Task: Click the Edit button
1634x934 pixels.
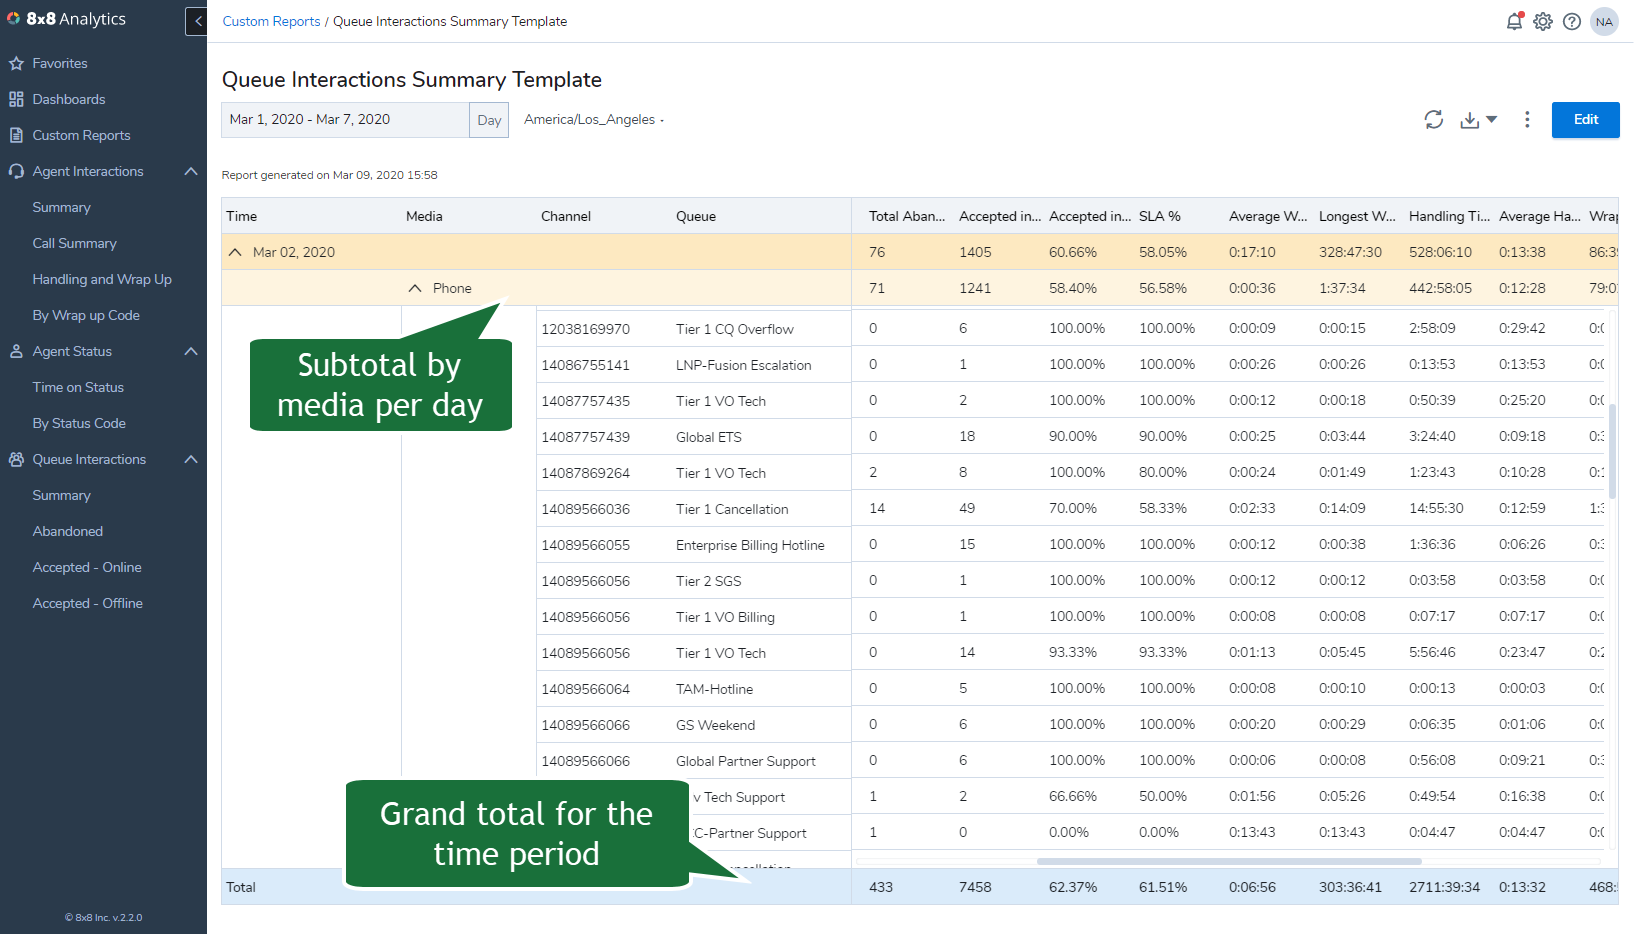Action: (x=1586, y=120)
